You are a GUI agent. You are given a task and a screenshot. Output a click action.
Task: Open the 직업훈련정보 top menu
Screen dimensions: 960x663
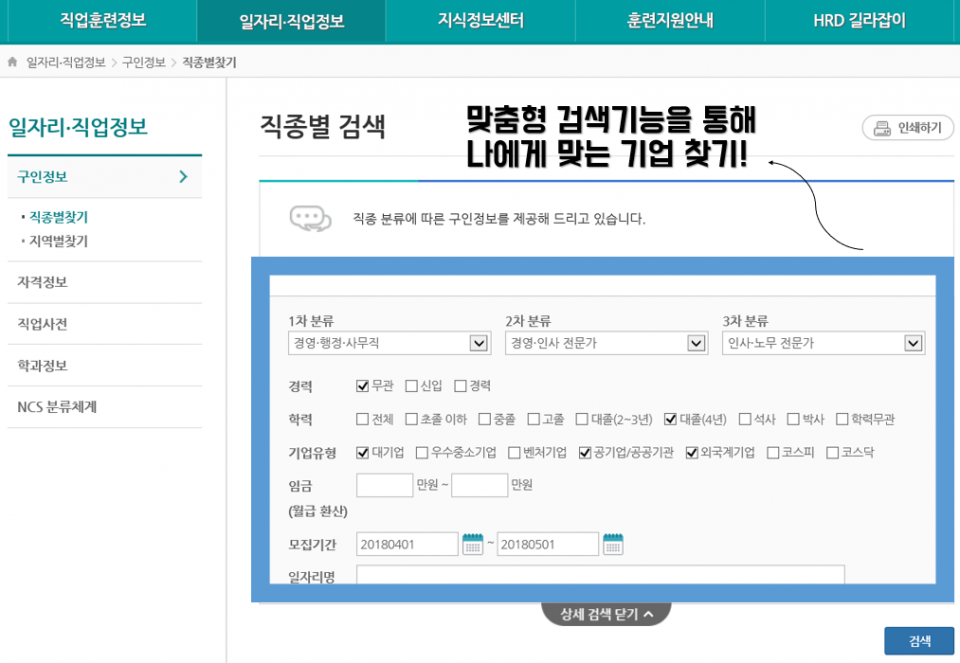(x=98, y=21)
